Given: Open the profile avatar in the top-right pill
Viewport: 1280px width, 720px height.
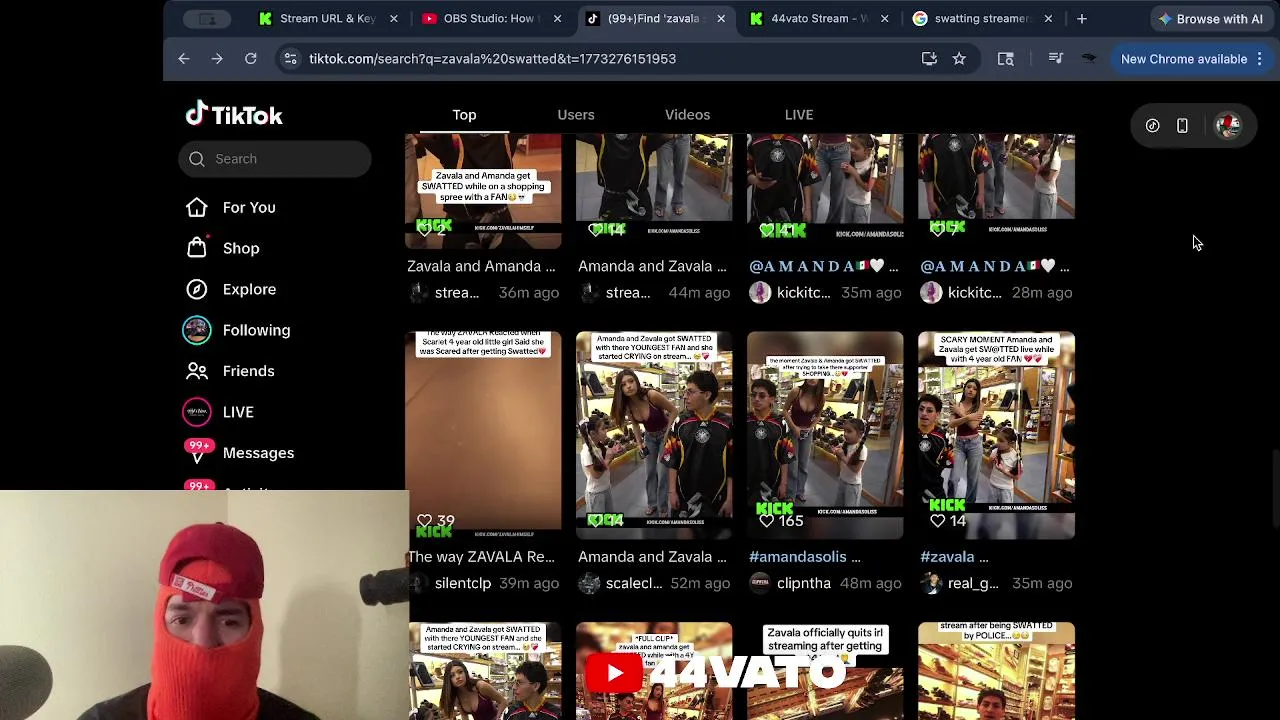Looking at the screenshot, I should [x=1227, y=126].
